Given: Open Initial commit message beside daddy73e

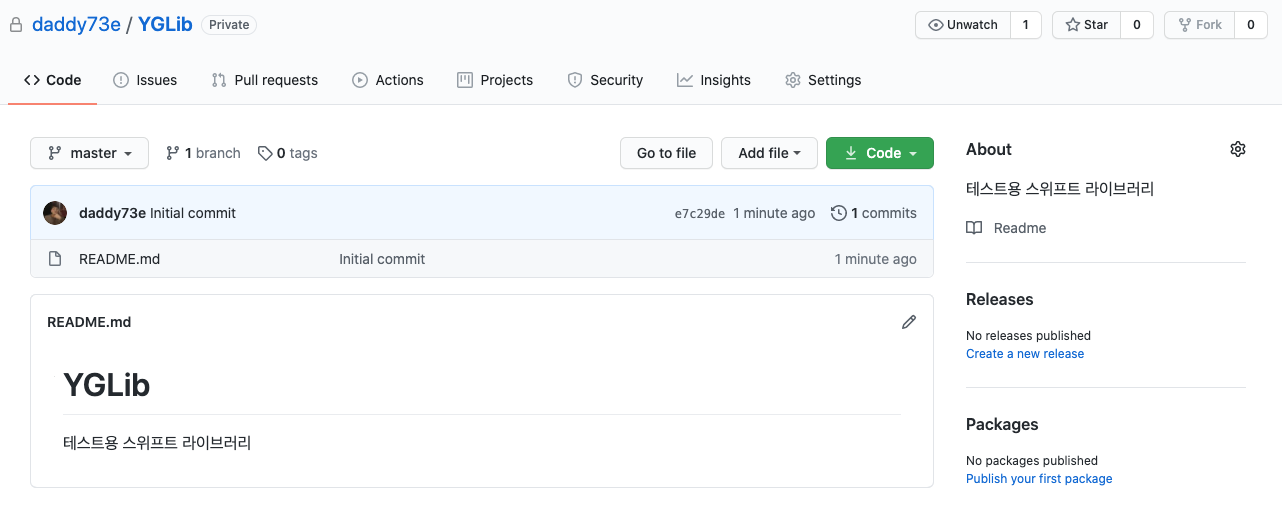Looking at the screenshot, I should pos(193,213).
